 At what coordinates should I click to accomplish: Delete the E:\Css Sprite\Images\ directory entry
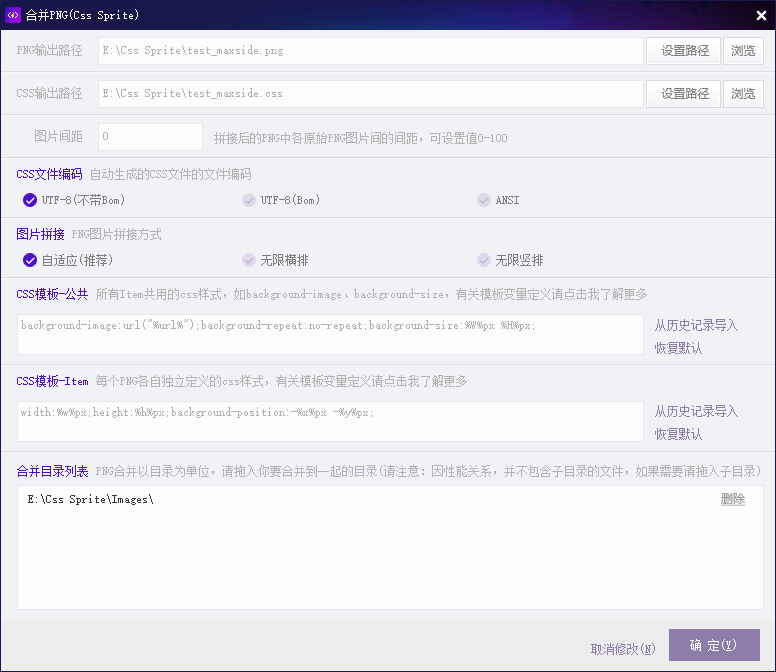pos(733,499)
